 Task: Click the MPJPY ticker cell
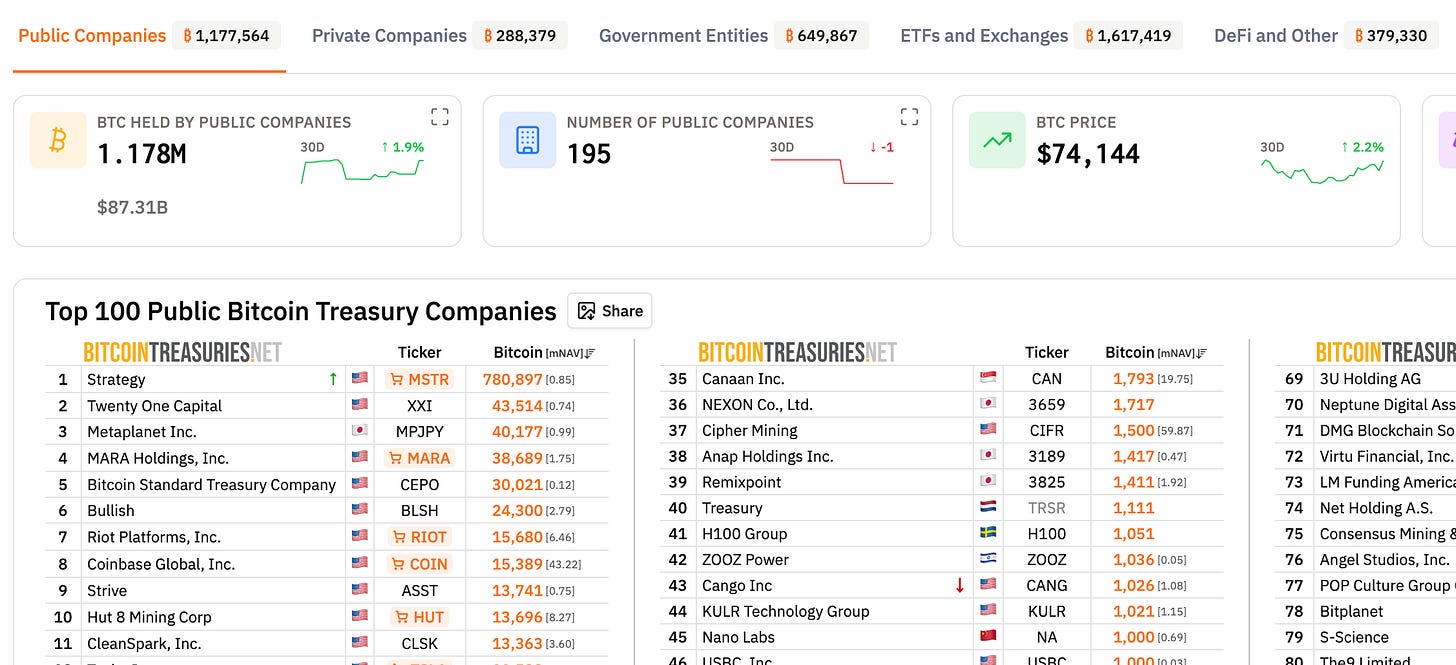[x=420, y=432]
